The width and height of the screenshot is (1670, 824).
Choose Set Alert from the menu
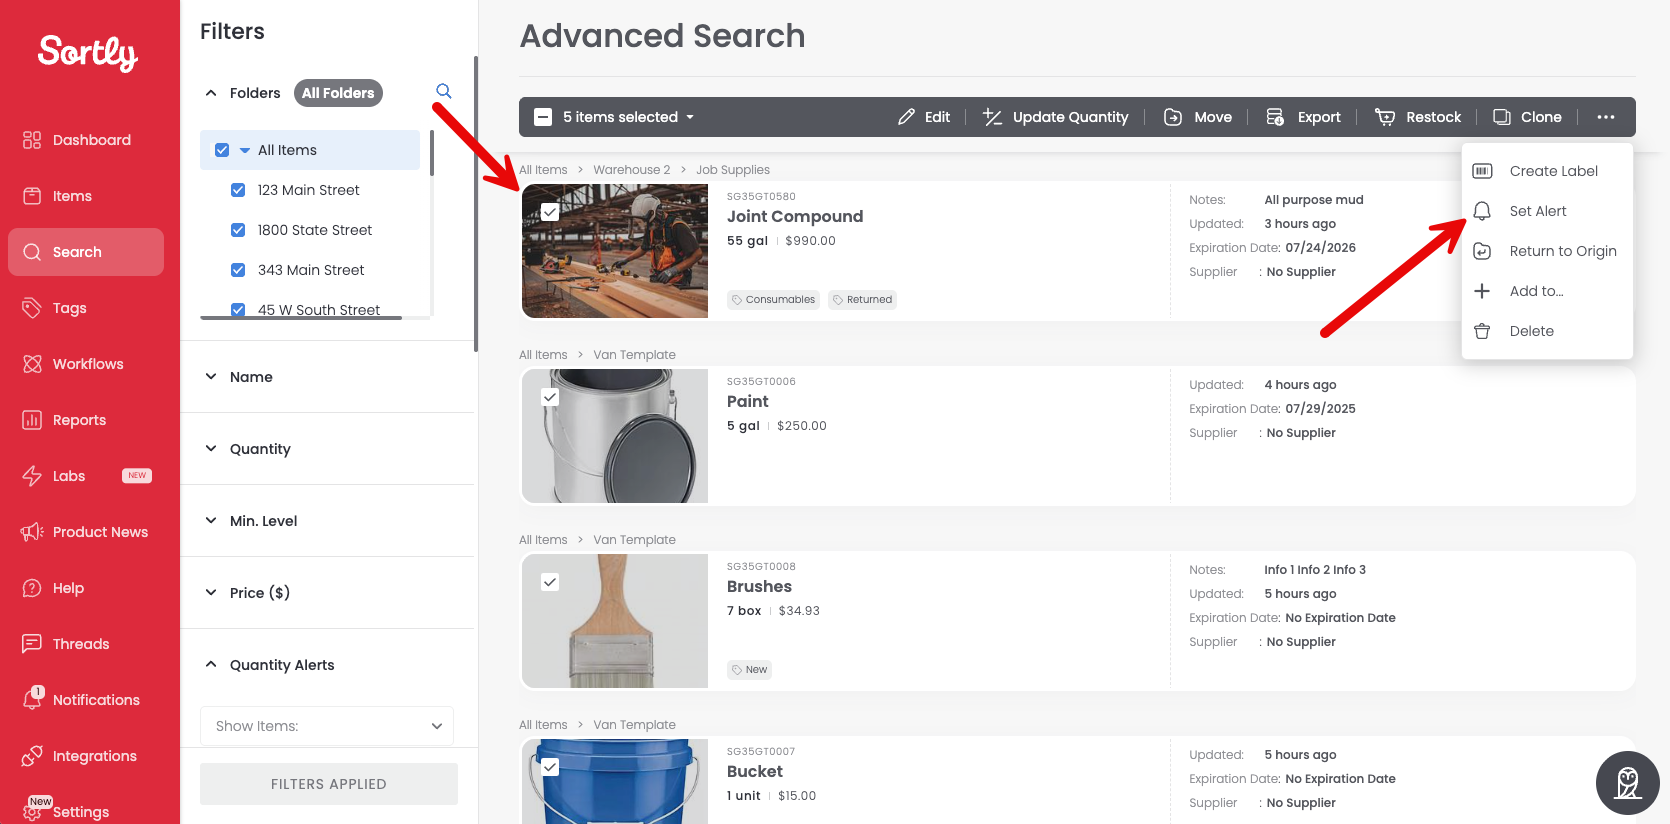1547,211
